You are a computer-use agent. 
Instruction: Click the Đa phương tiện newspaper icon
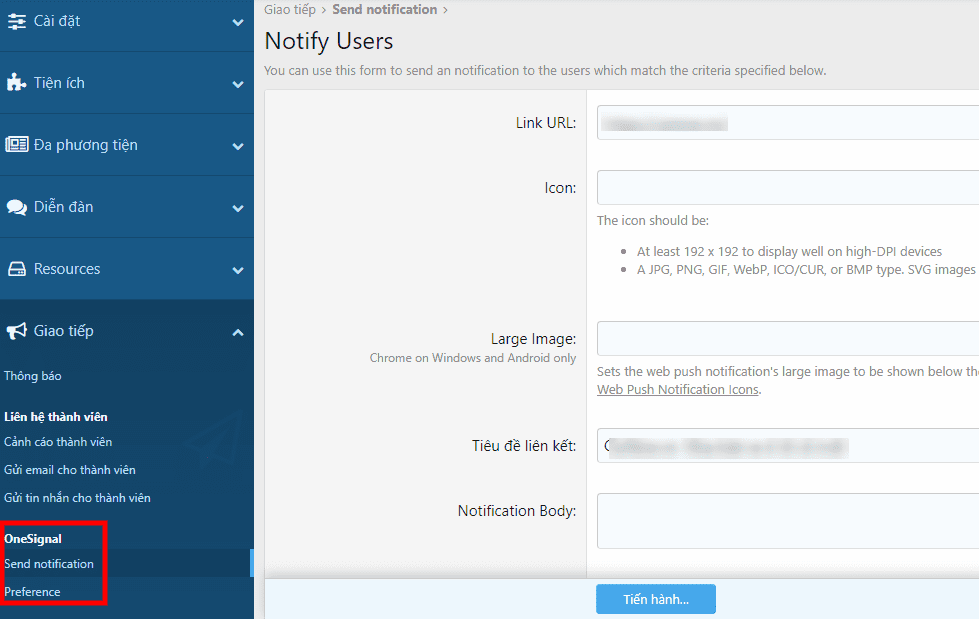[17, 144]
